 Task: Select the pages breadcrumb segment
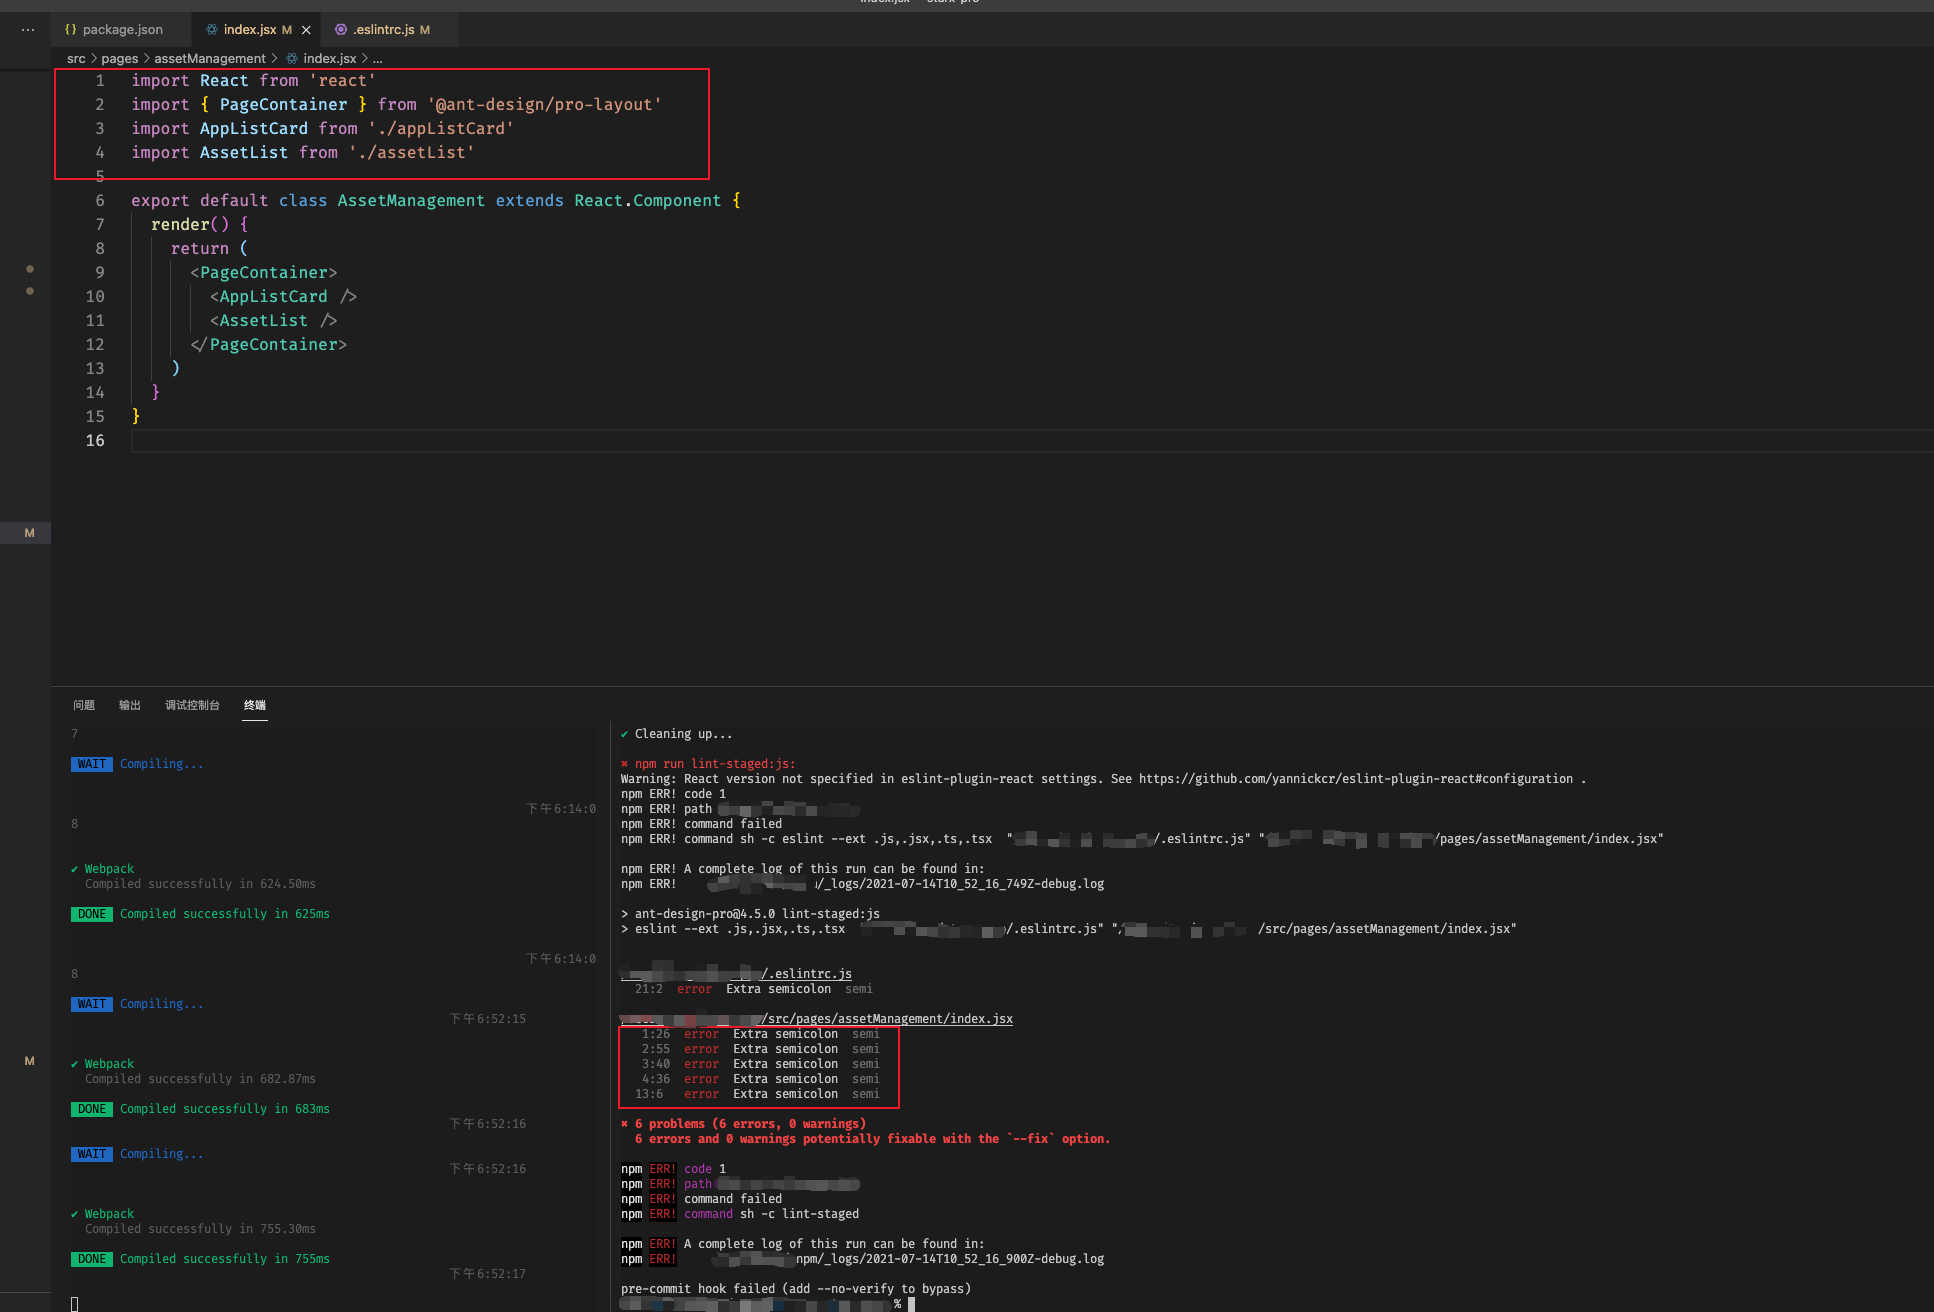point(119,59)
